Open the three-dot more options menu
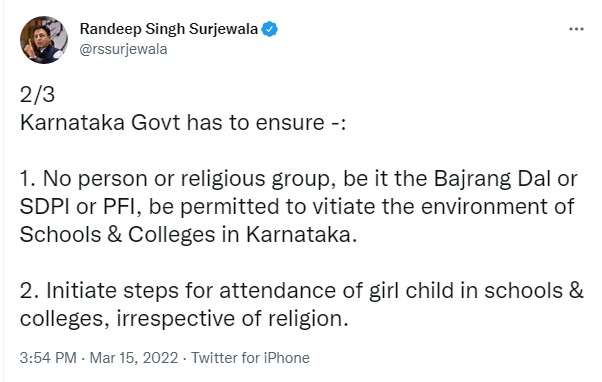602x382 pixels. pyautogui.click(x=576, y=29)
